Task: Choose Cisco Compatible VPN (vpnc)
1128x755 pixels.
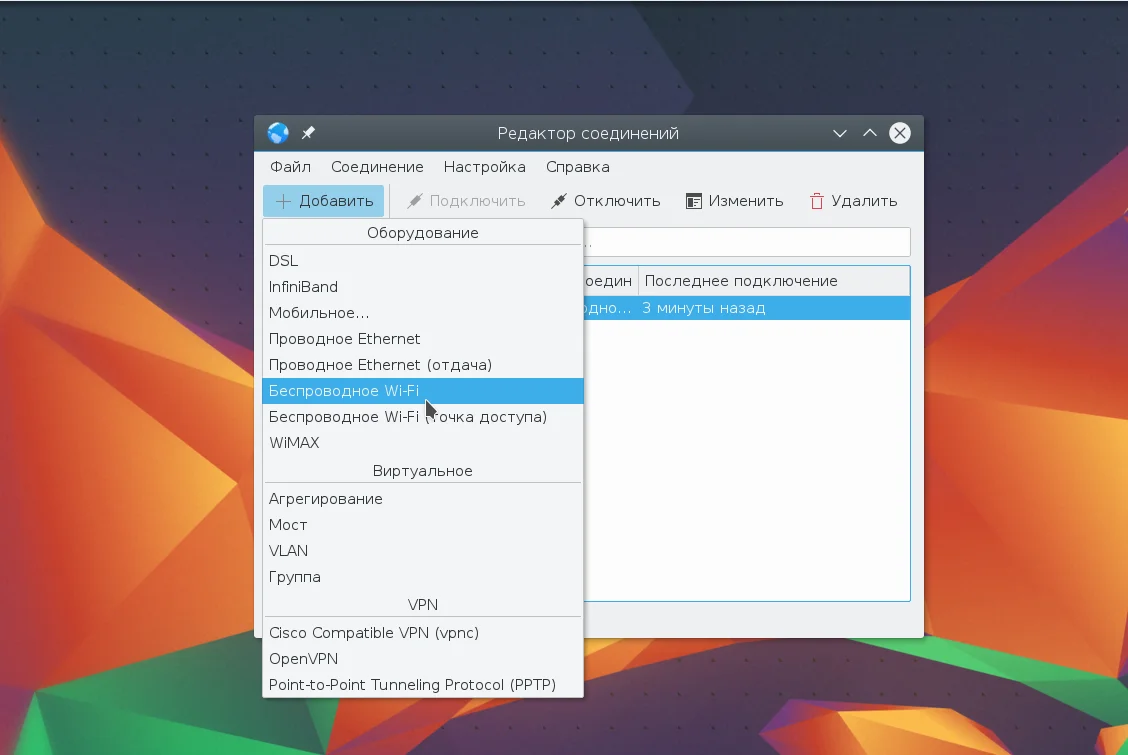Action: coord(423,633)
